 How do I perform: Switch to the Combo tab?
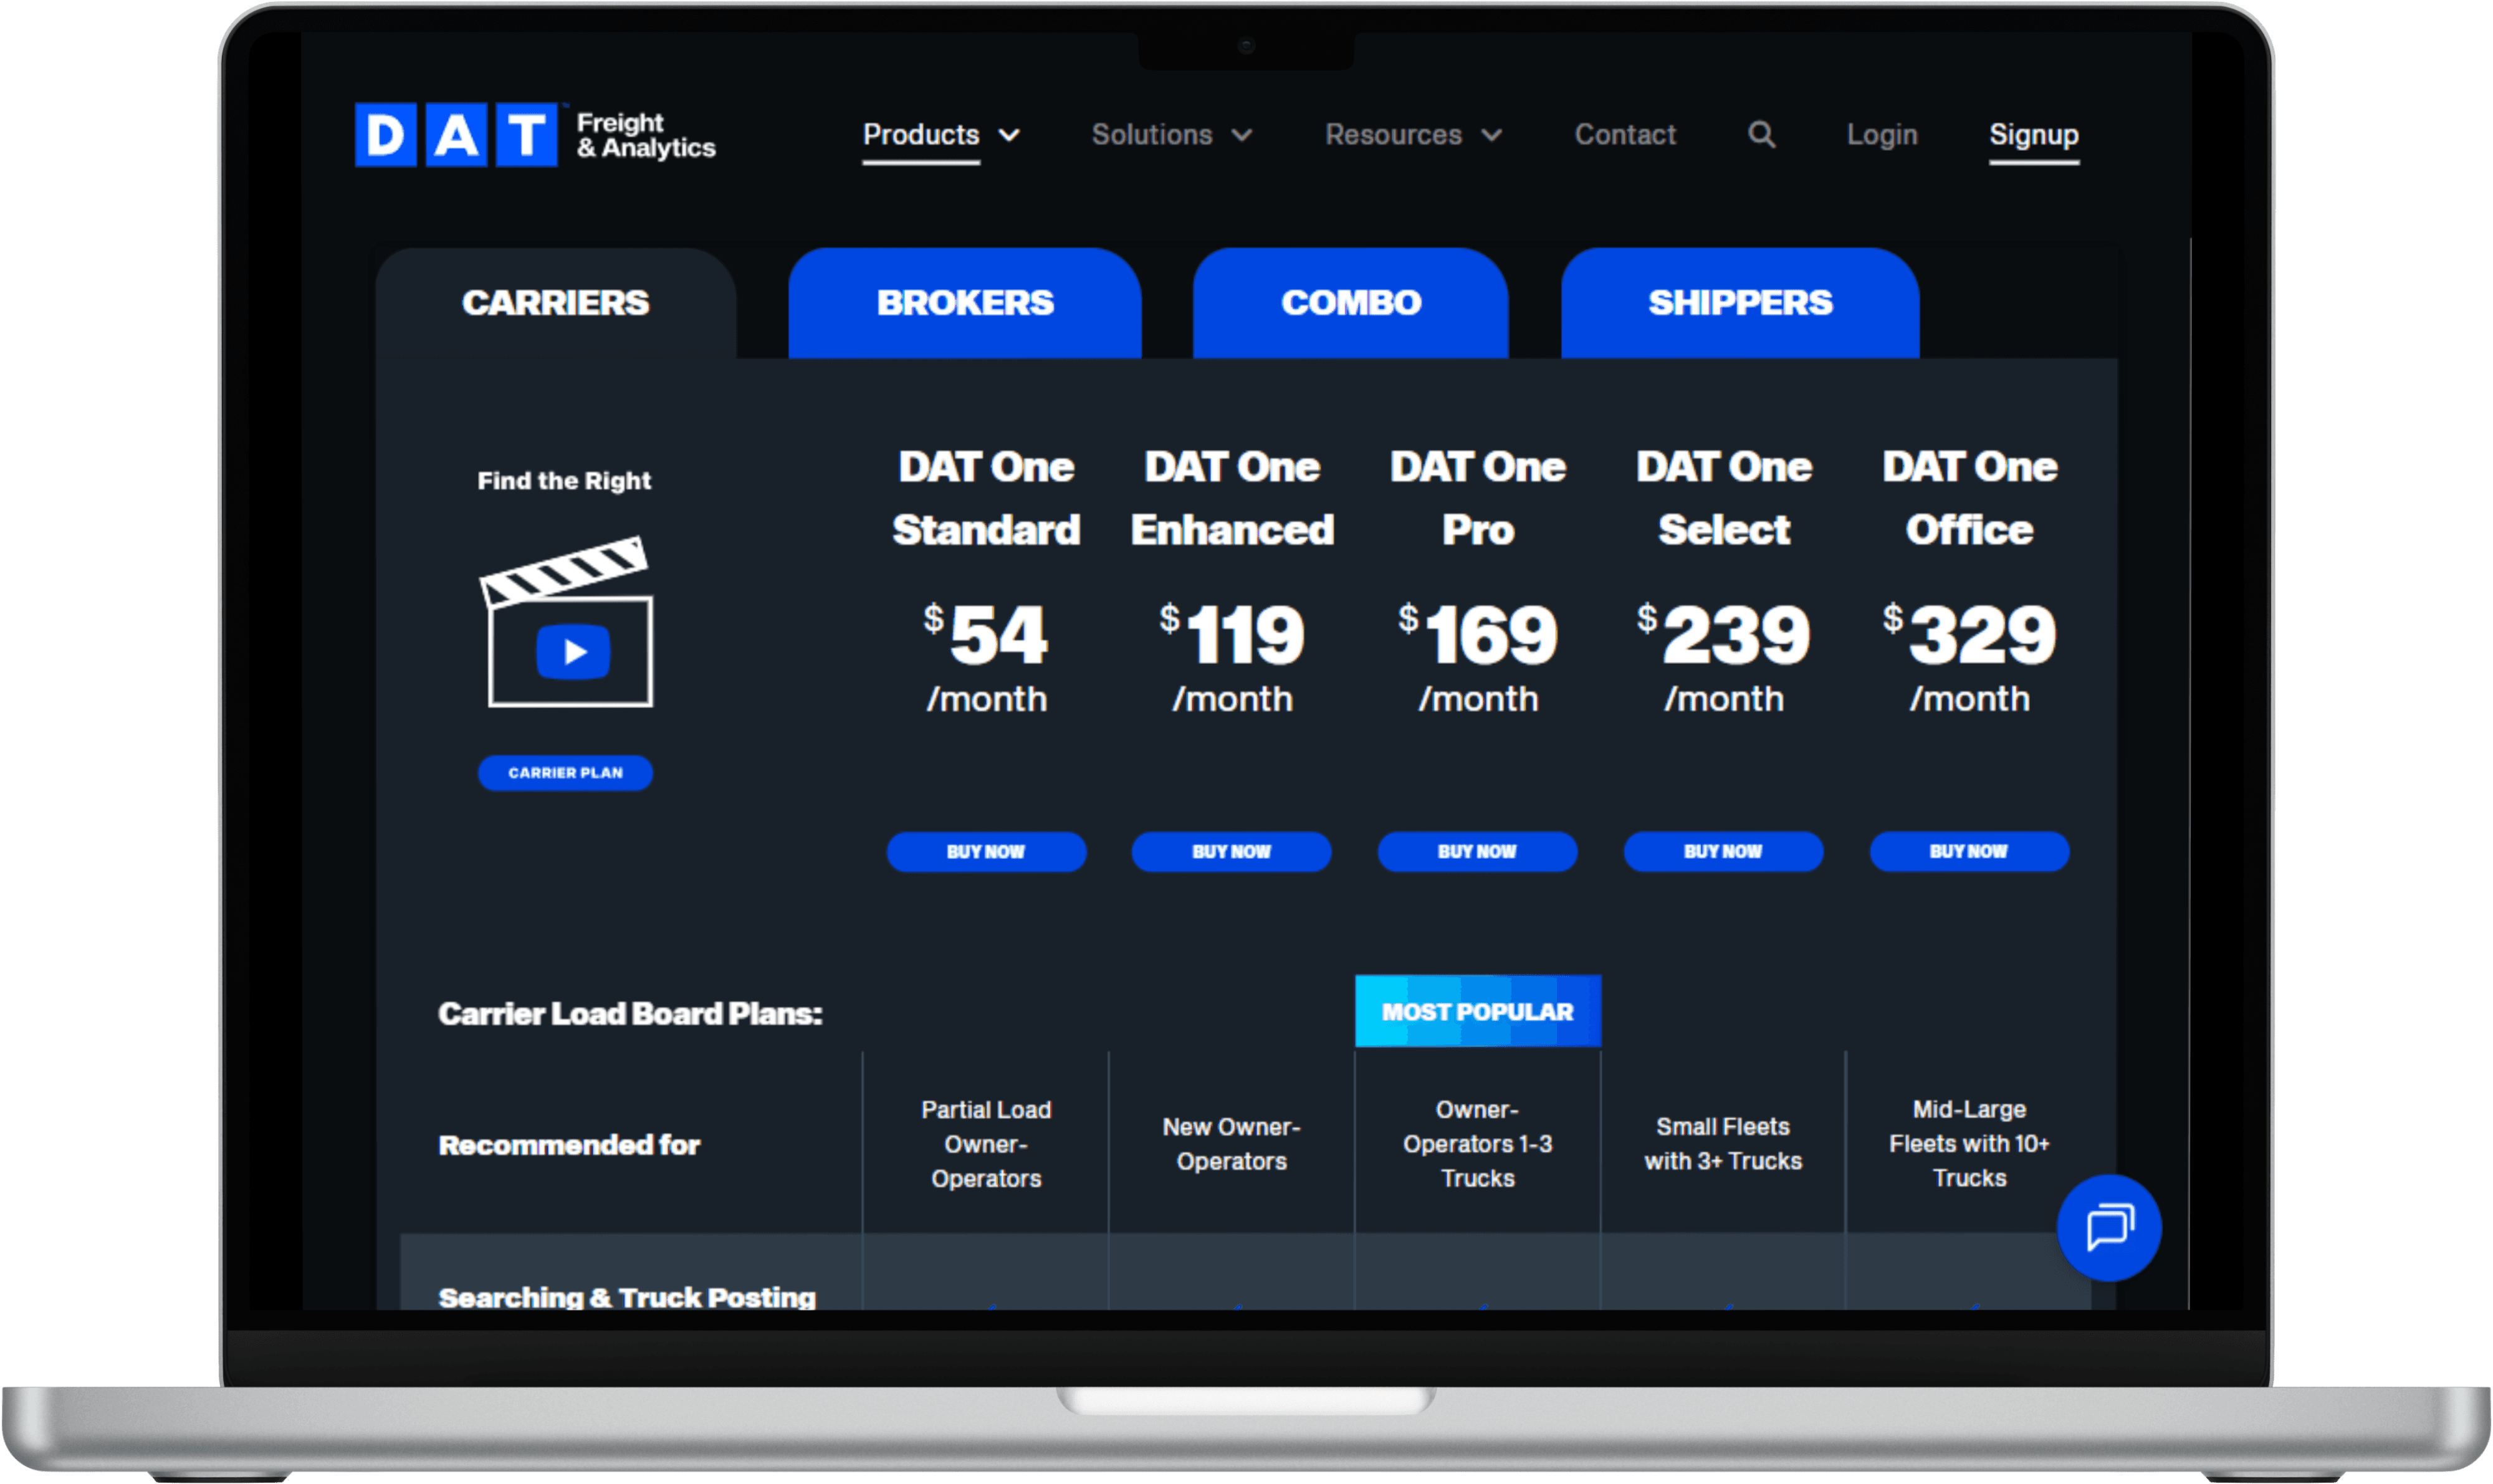pyautogui.click(x=1350, y=303)
